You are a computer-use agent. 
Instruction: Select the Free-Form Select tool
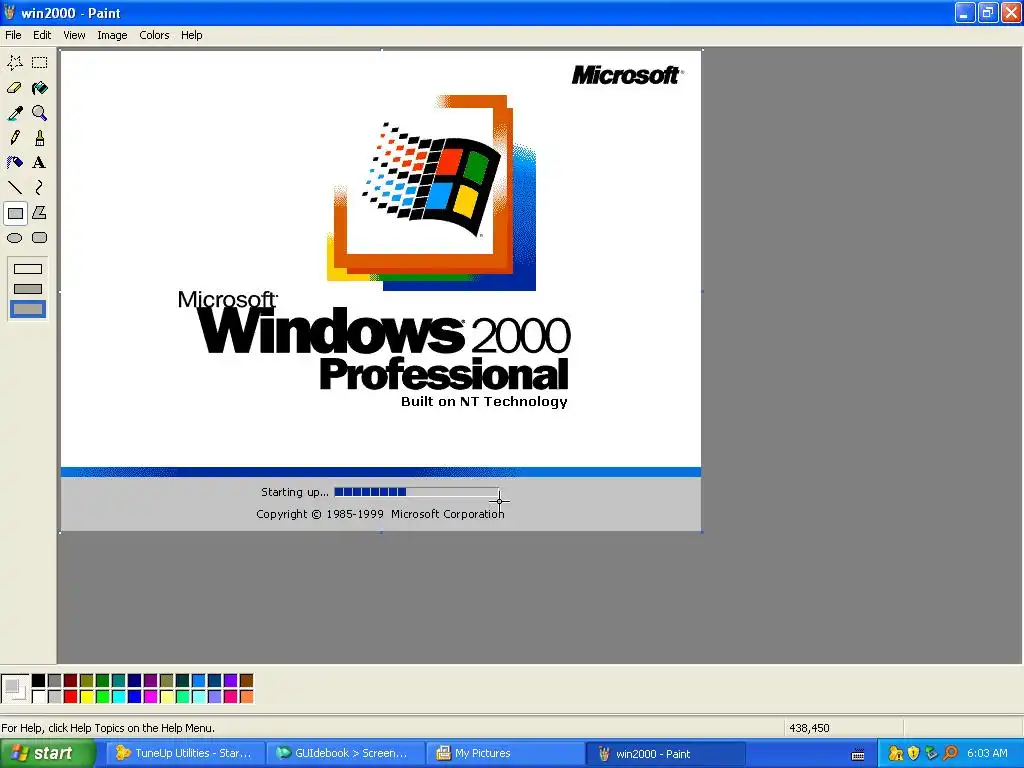click(15, 63)
